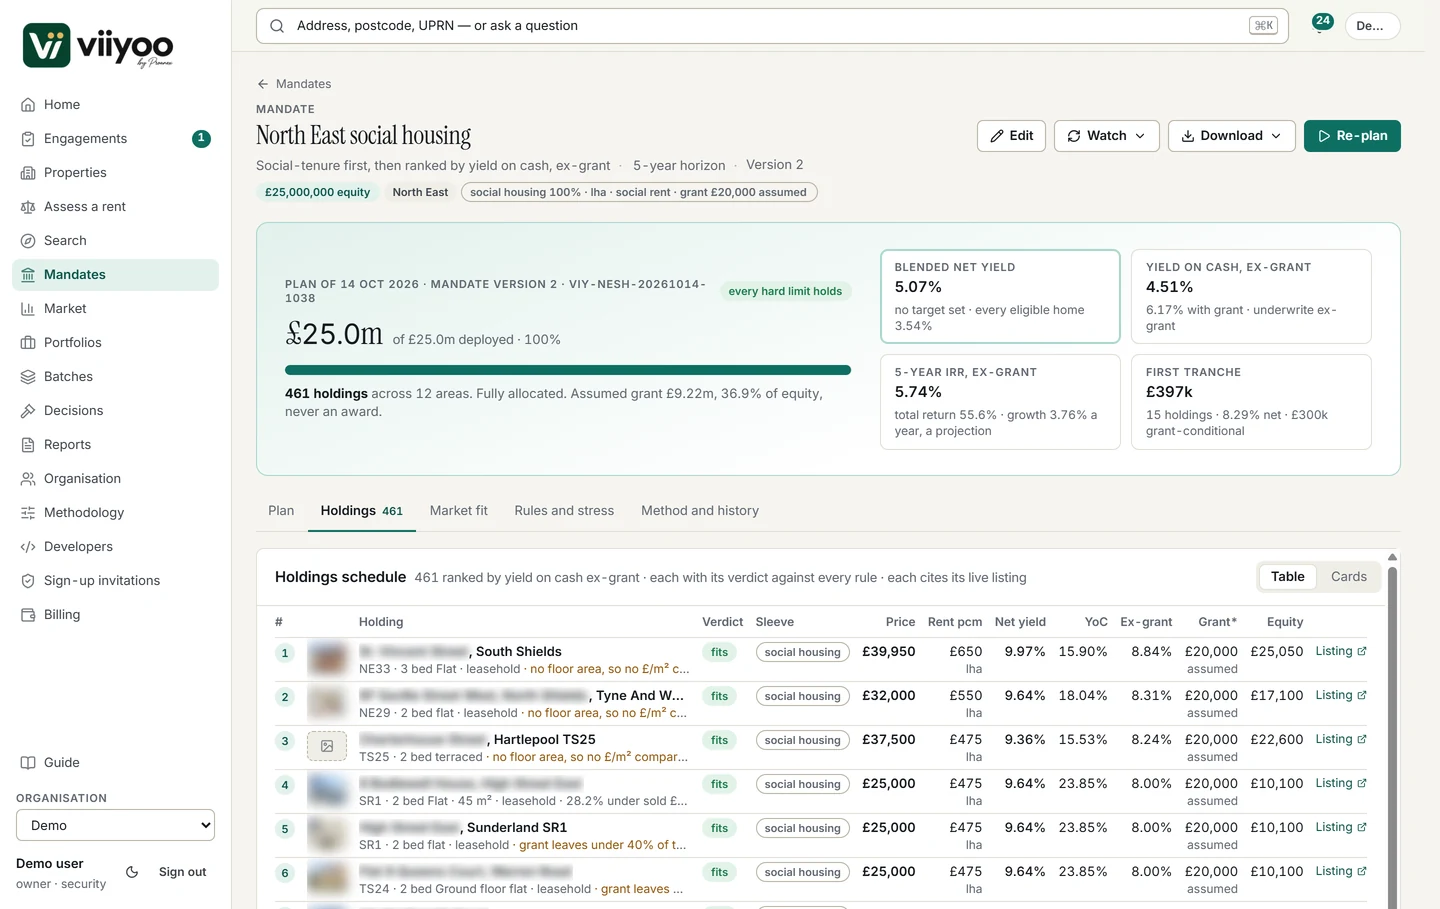Open Engagements via its clipboard icon
Viewport: 1440px width, 909px height.
click(28, 139)
